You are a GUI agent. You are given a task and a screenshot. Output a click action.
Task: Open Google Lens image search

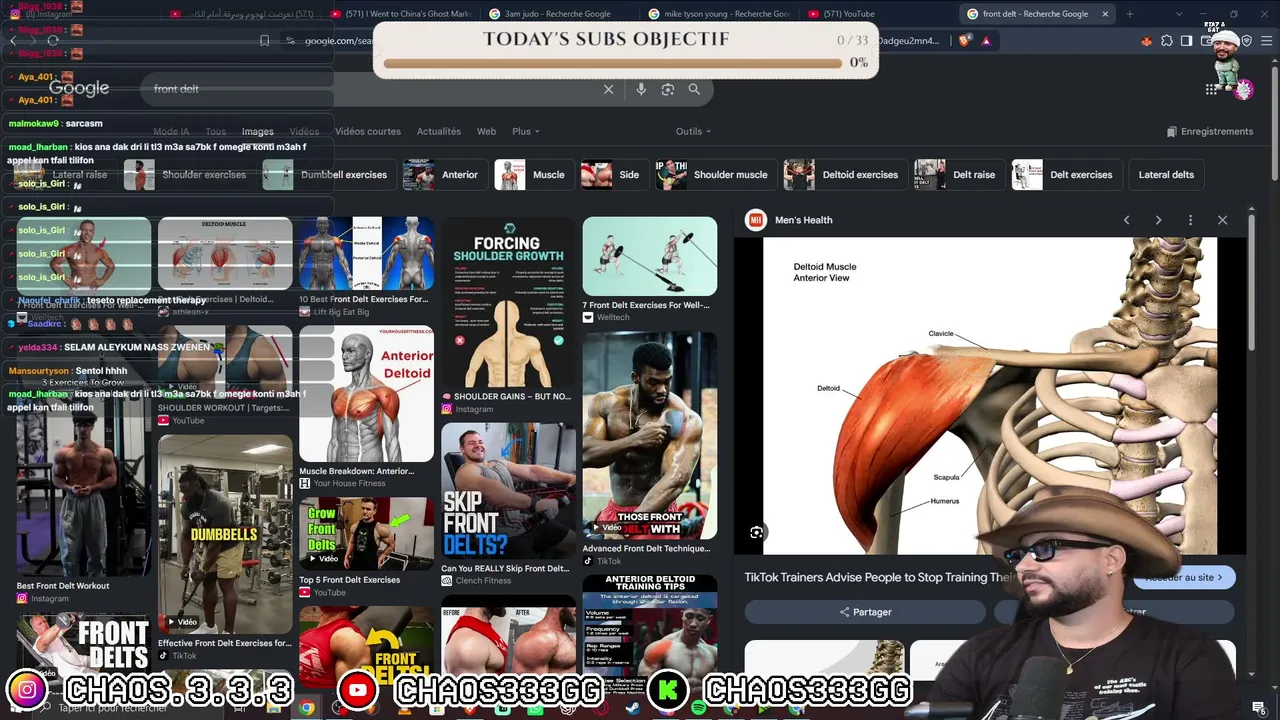pyautogui.click(x=668, y=89)
